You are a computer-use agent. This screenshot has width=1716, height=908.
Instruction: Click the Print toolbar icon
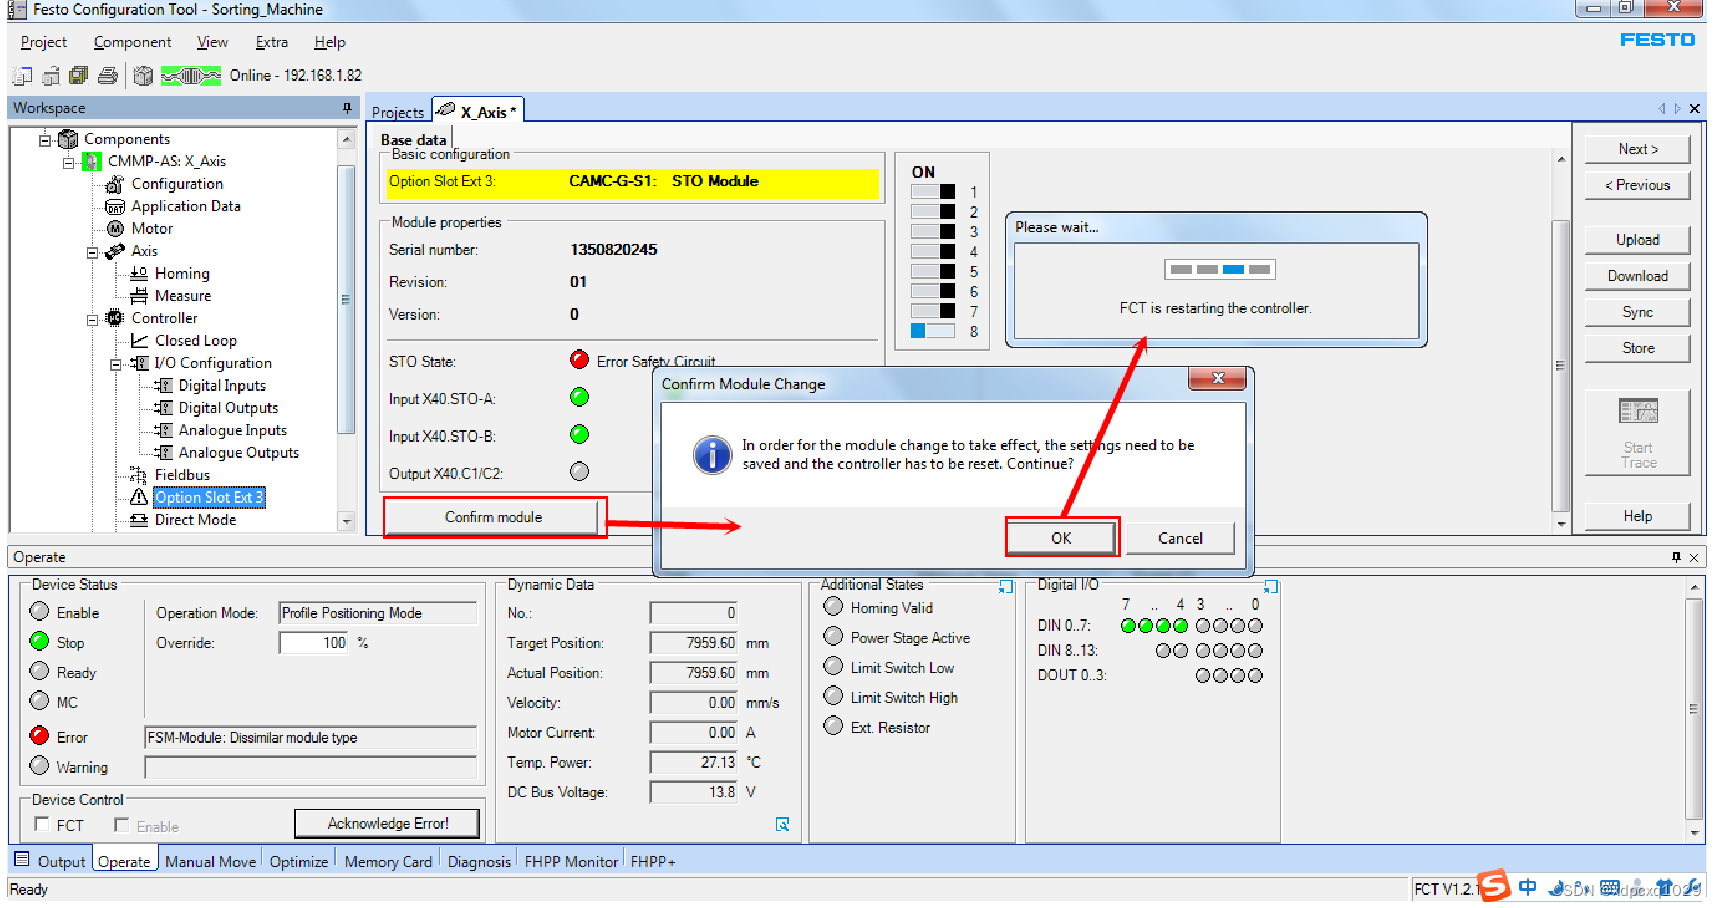tap(108, 76)
